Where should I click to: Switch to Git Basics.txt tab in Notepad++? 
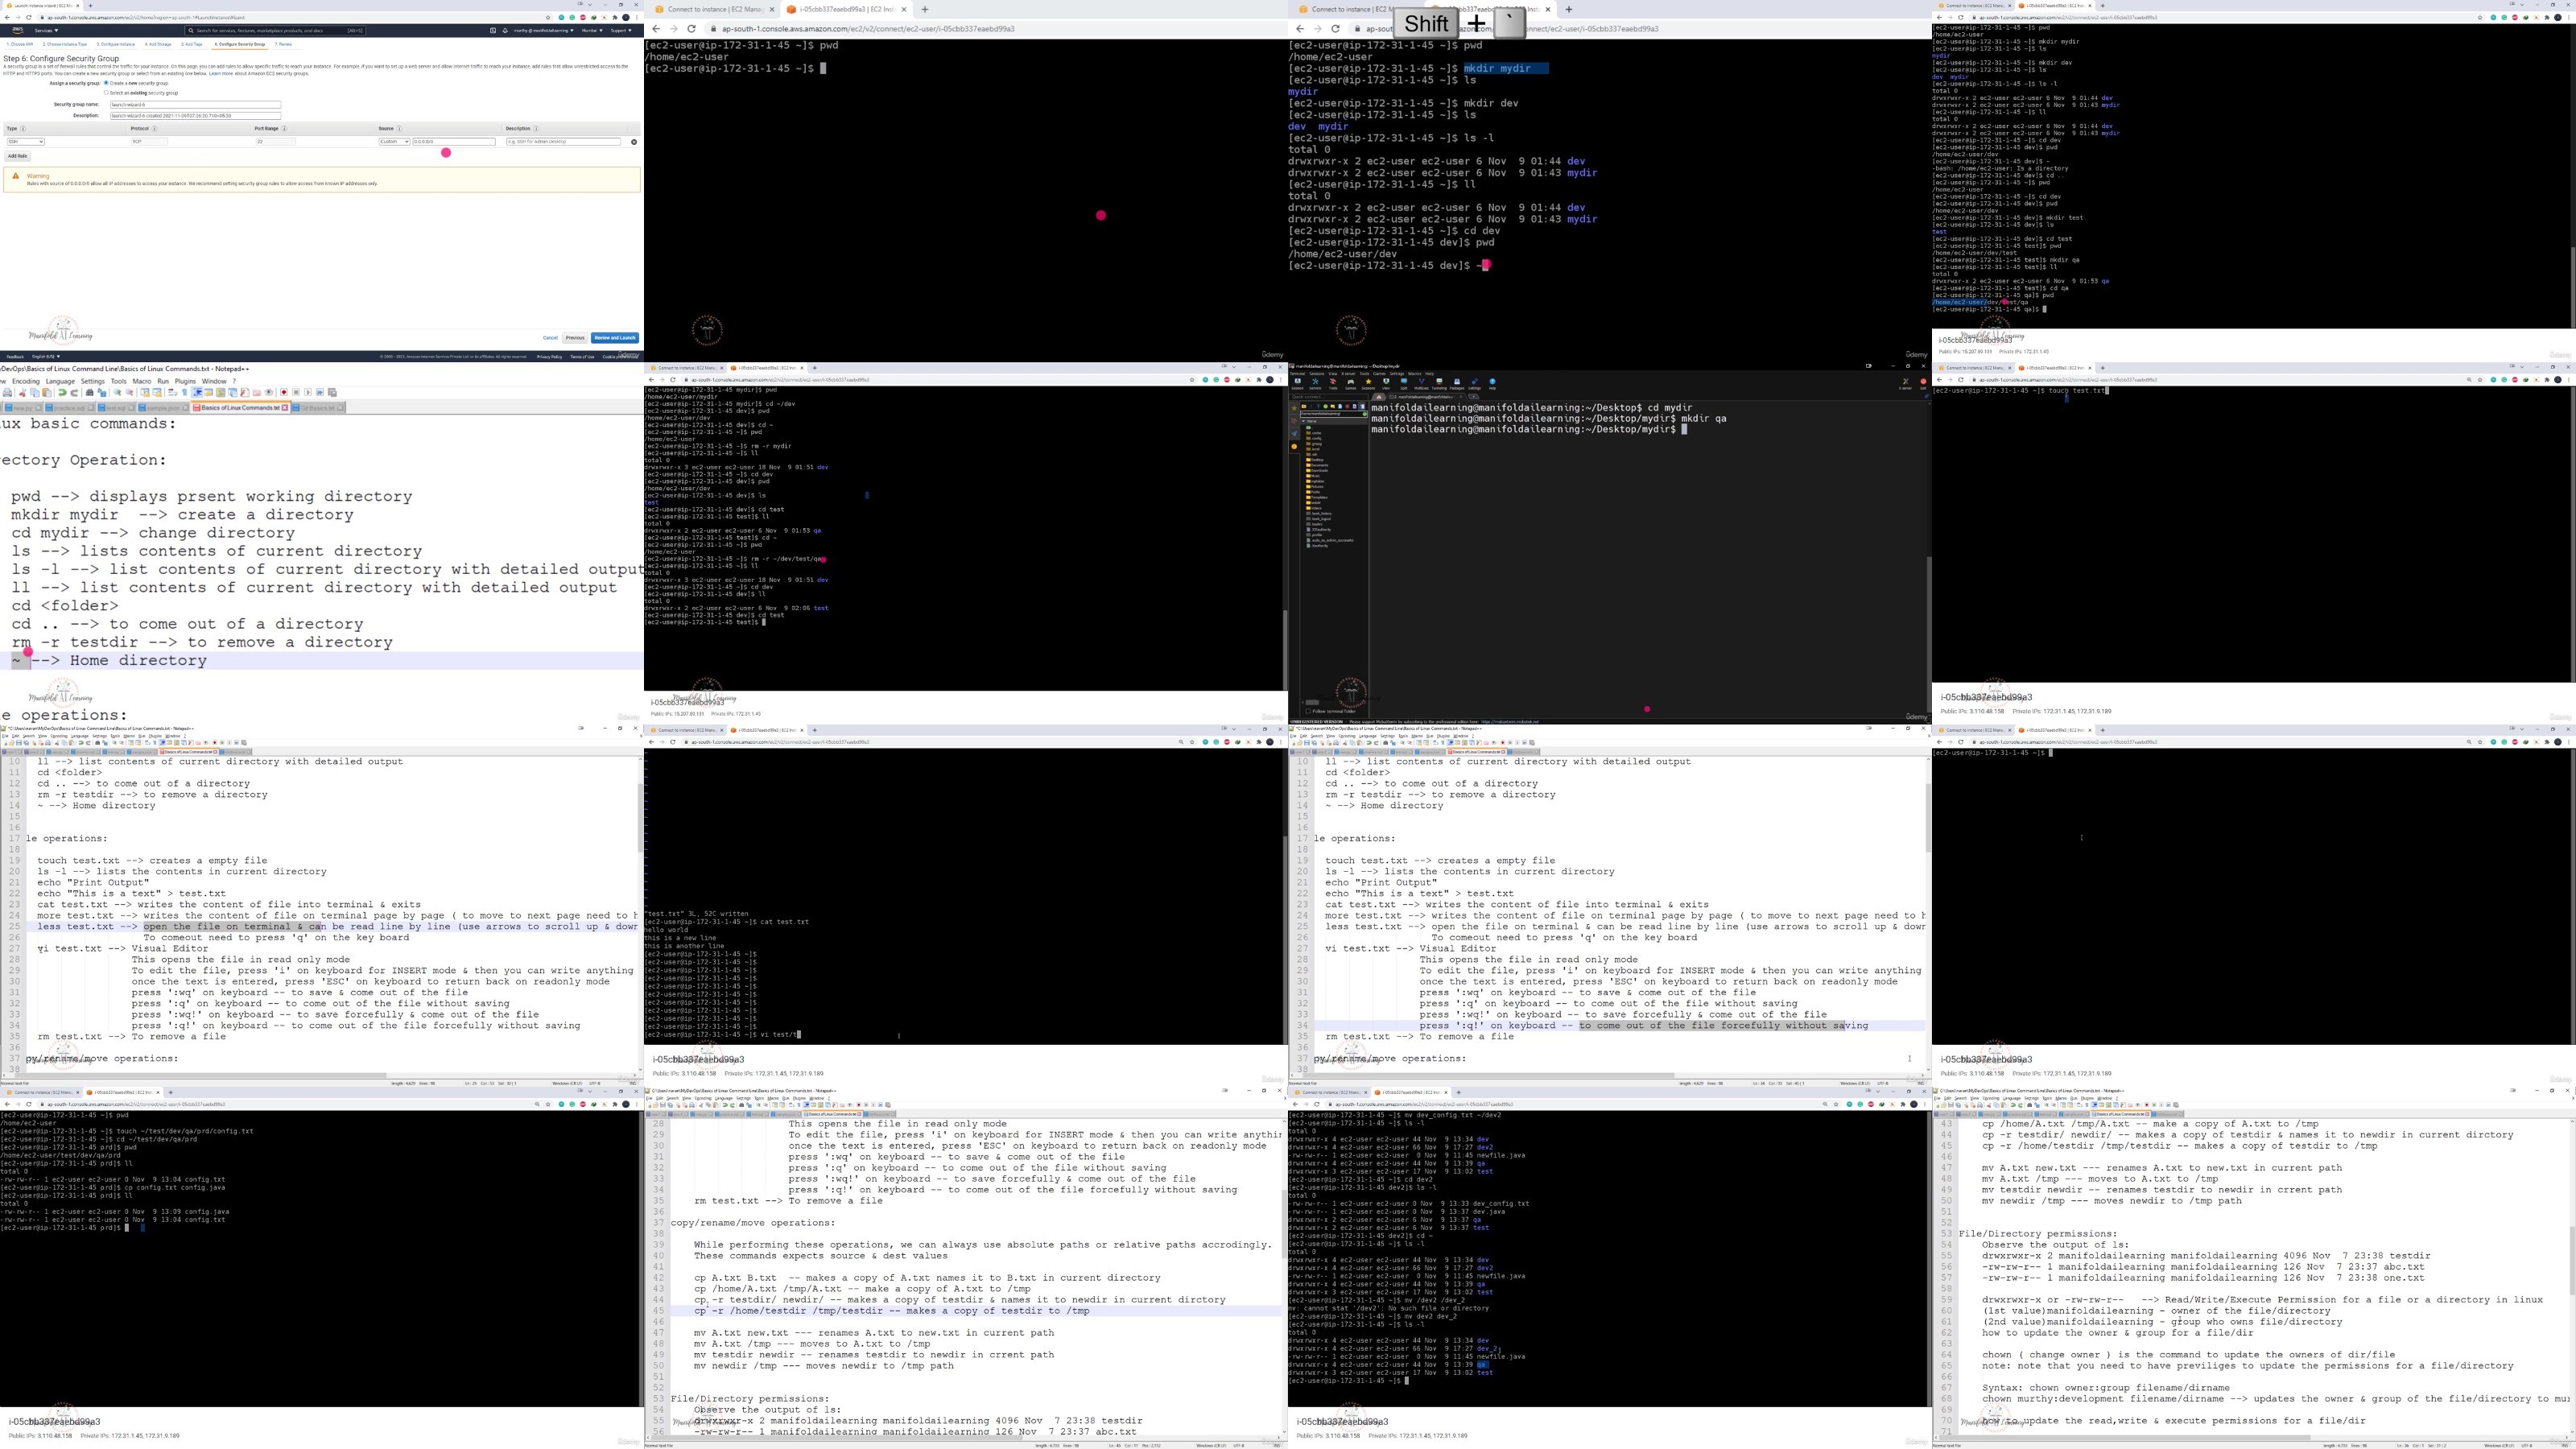coord(318,408)
